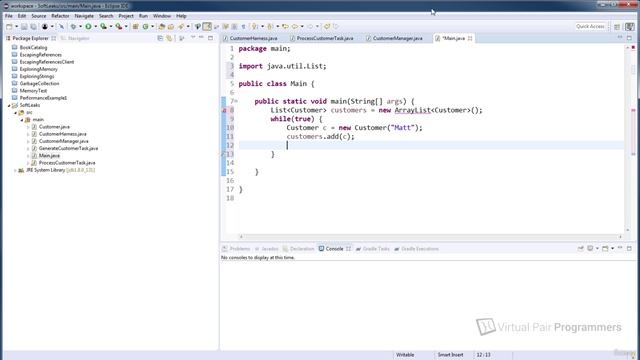Image resolution: width=640 pixels, height=360 pixels.
Task: Open the Run menu
Action: 143,16
